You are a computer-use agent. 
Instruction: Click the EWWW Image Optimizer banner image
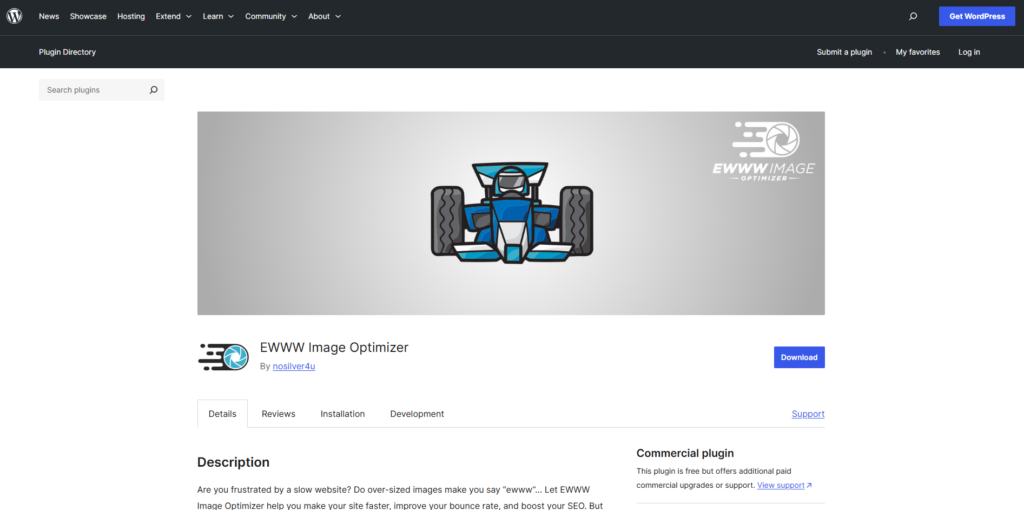[511, 213]
